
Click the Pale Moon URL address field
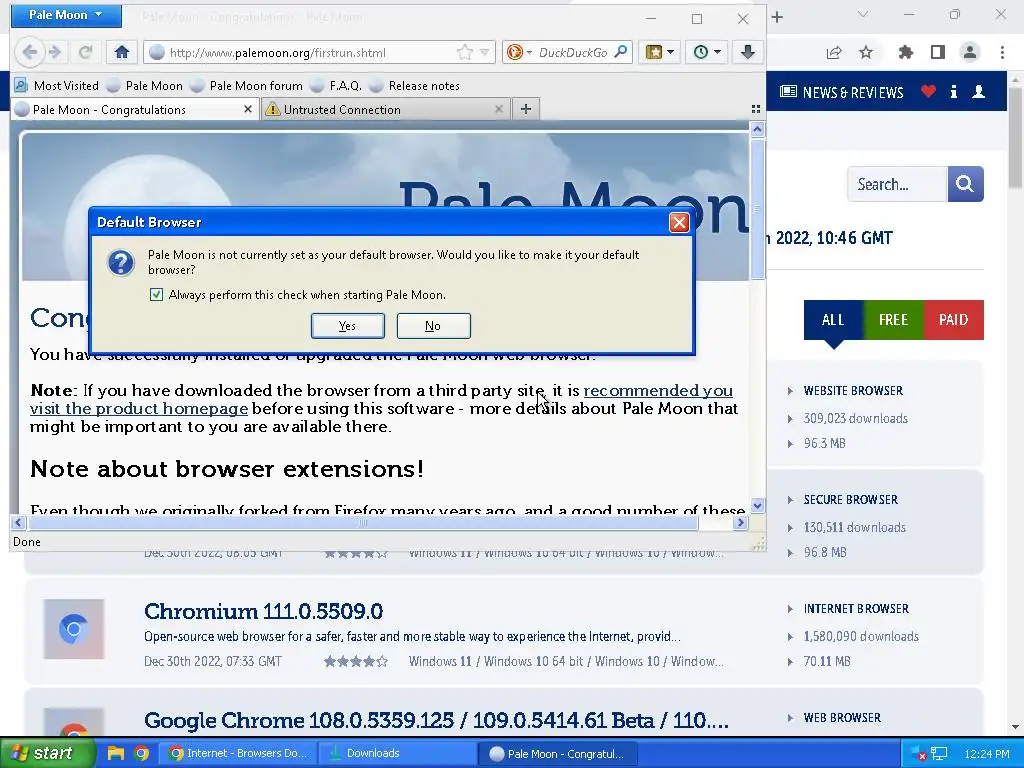click(310, 53)
